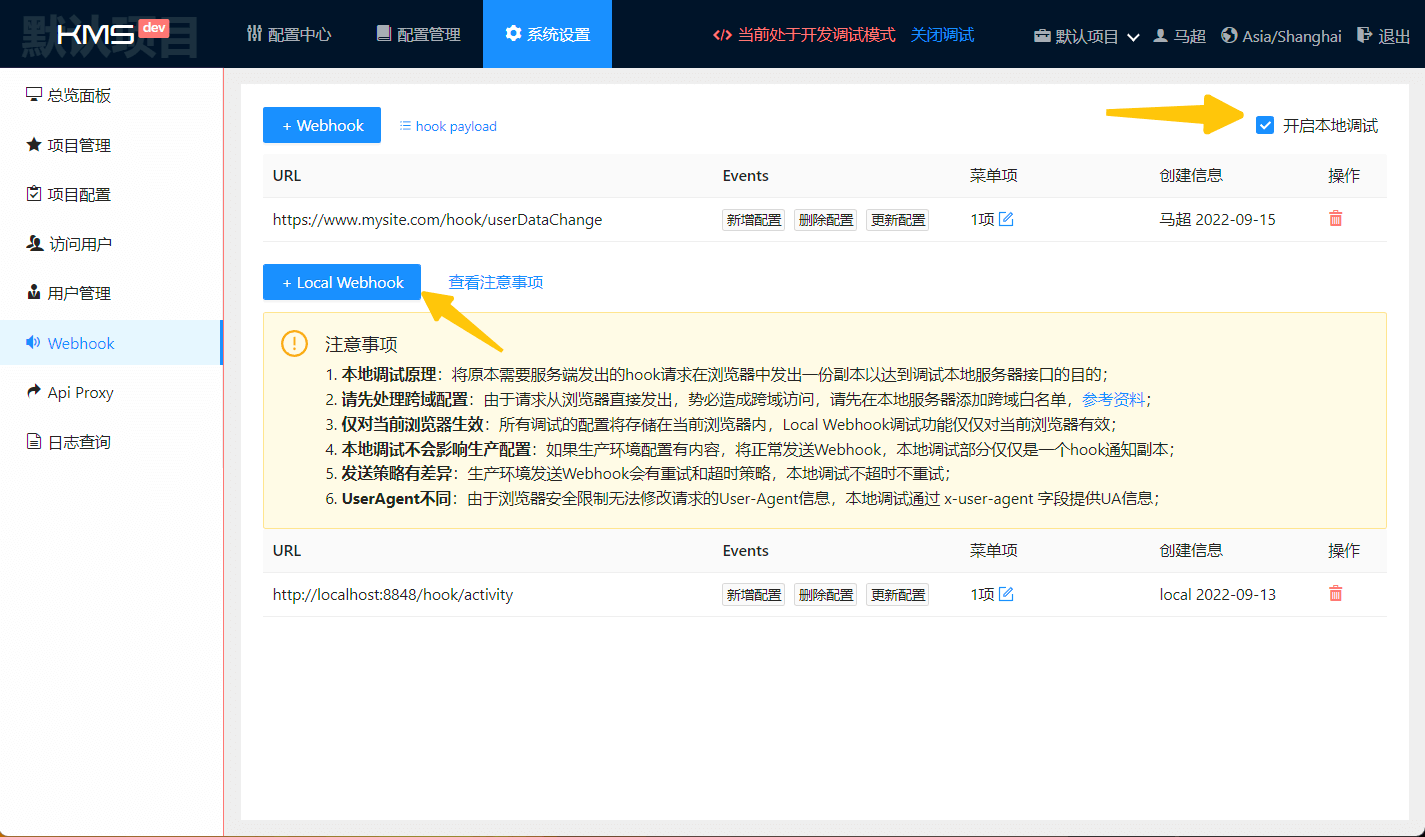The height and width of the screenshot is (837, 1425).
Task: Click the + Local Webhook button
Action: (341, 282)
